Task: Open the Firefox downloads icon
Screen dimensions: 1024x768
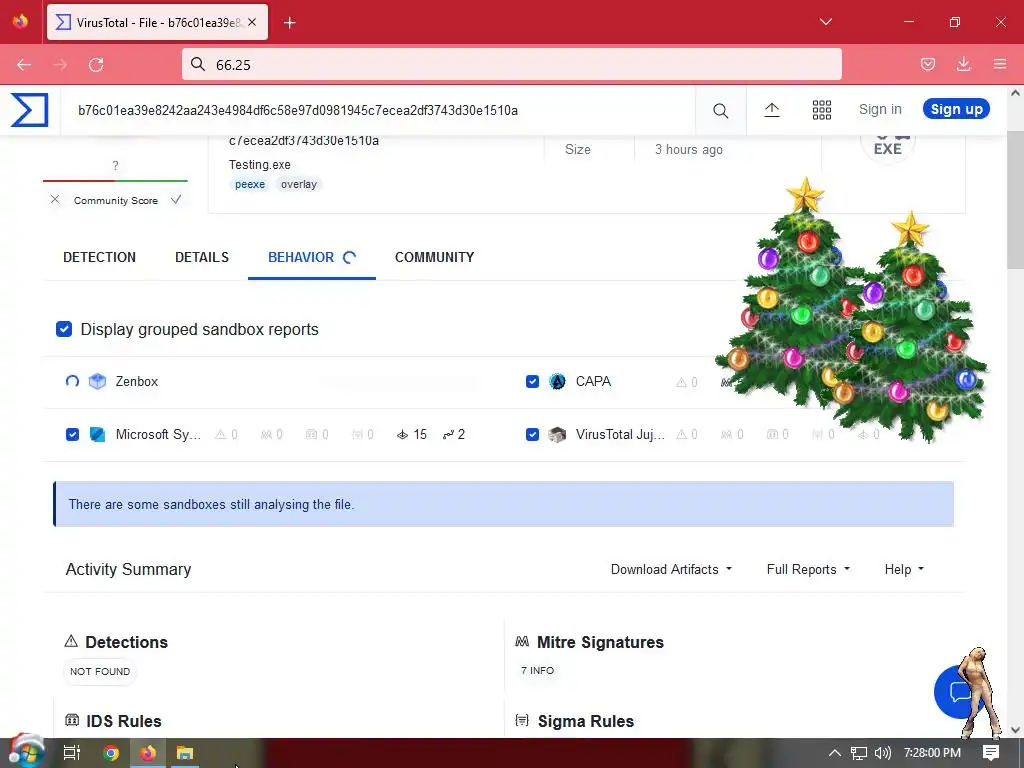Action: click(x=963, y=64)
